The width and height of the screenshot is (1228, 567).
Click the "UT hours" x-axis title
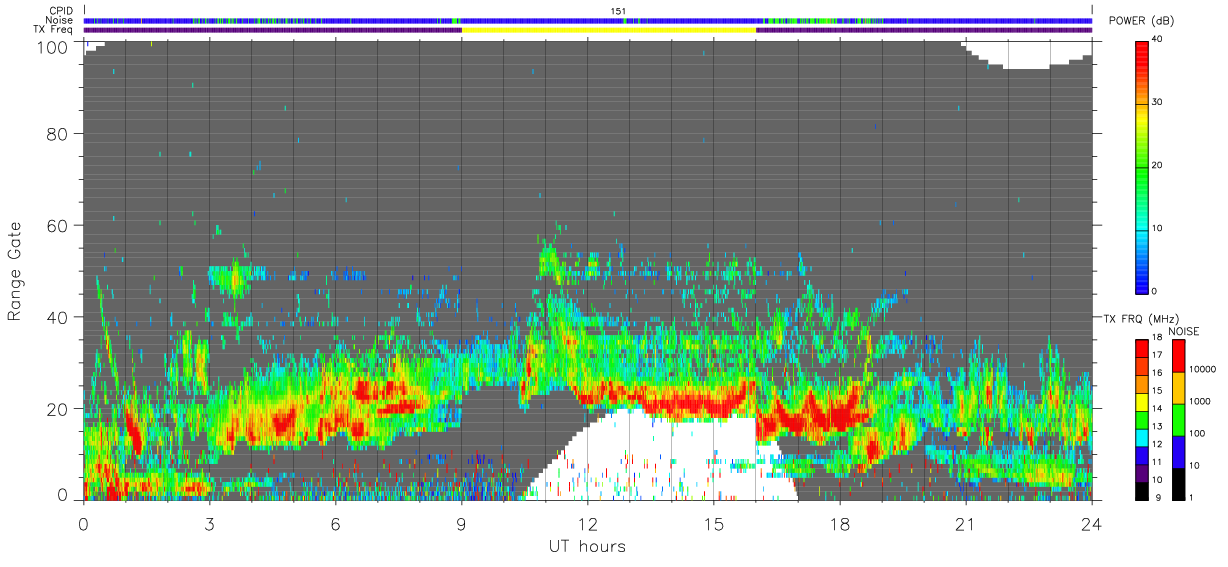point(587,547)
